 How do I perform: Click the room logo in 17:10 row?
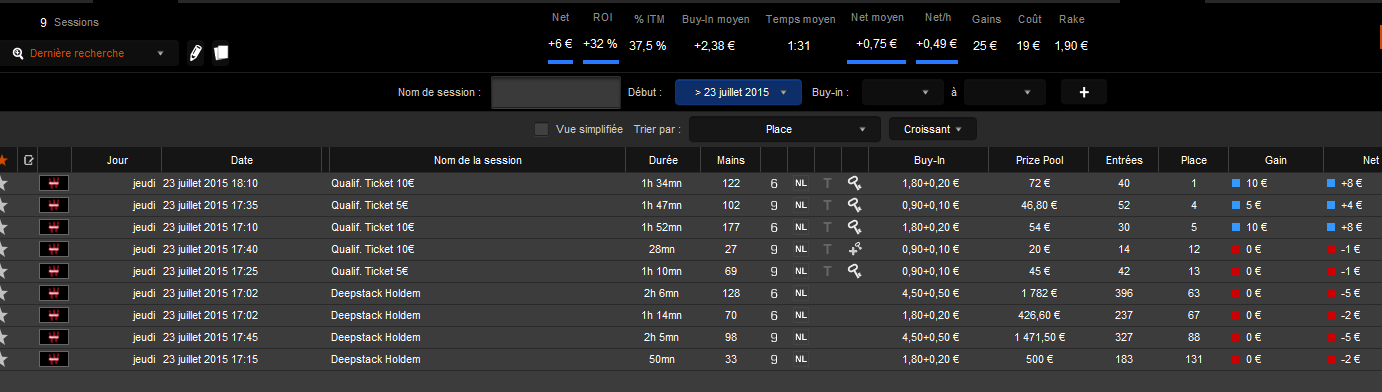[x=54, y=227]
